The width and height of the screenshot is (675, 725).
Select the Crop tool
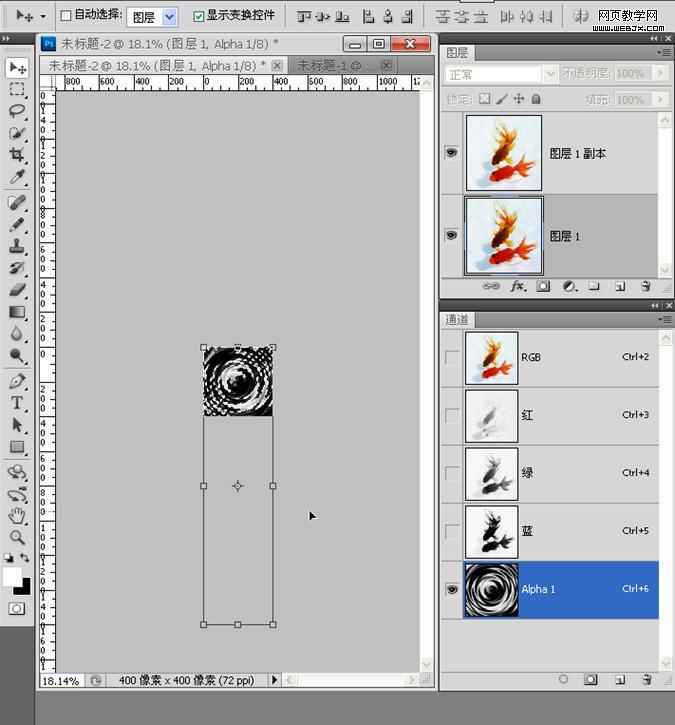[18, 154]
